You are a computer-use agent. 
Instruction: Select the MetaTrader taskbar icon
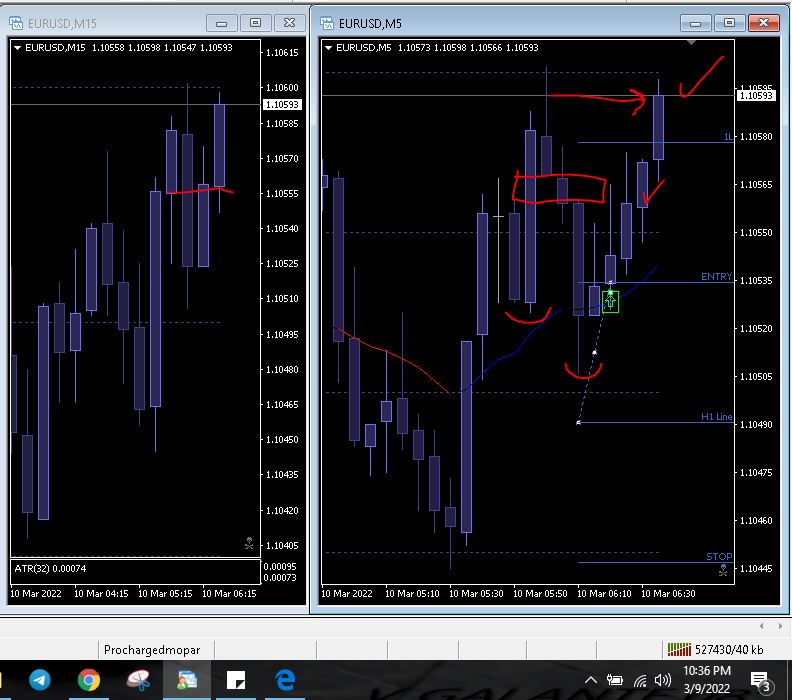point(187,680)
